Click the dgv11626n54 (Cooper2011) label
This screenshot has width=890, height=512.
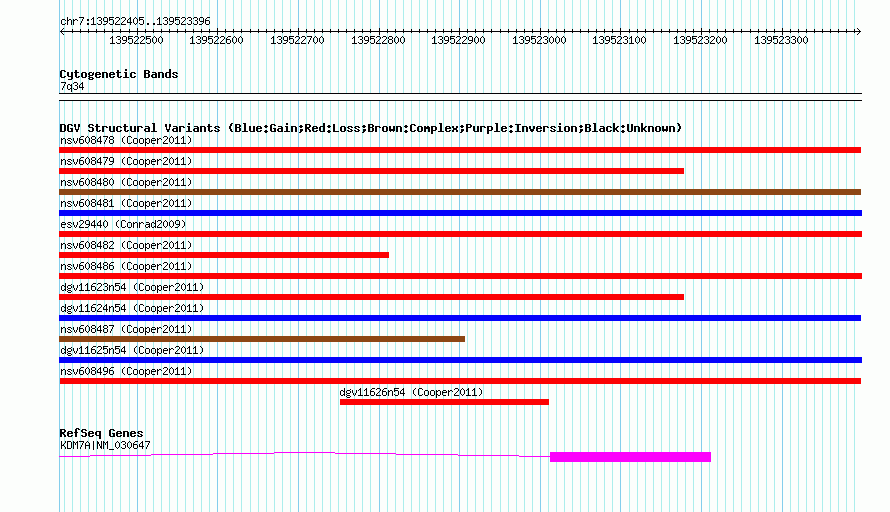[x=411, y=392]
